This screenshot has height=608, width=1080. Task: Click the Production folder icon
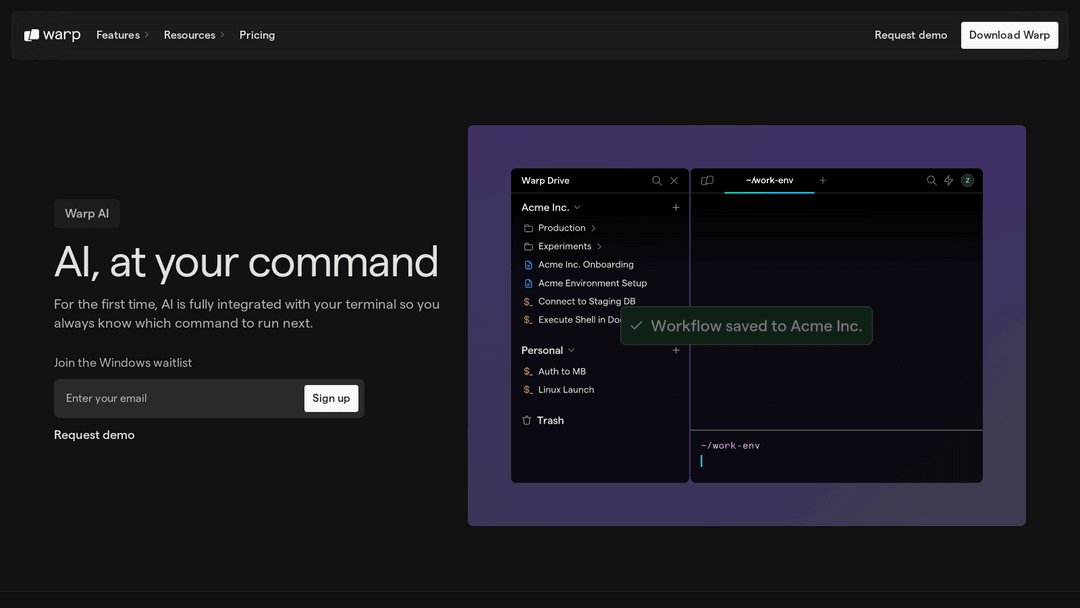tap(528, 228)
